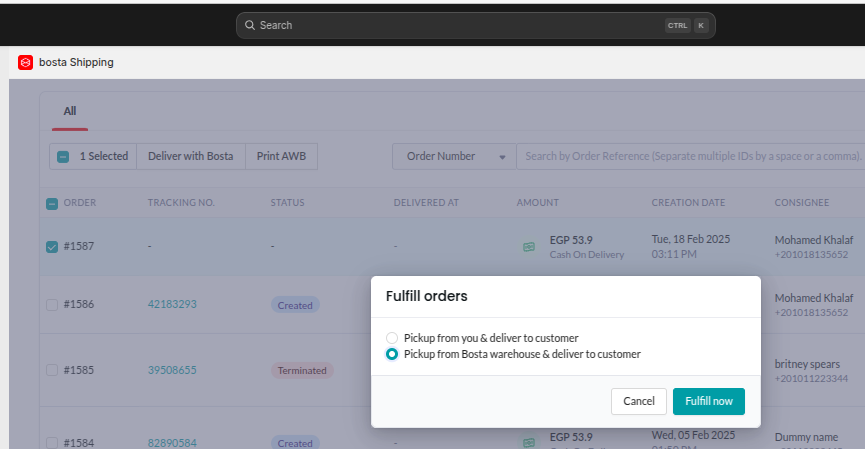
Task: Click EGP 53.9 amount for order #1587
Action: tap(571, 240)
